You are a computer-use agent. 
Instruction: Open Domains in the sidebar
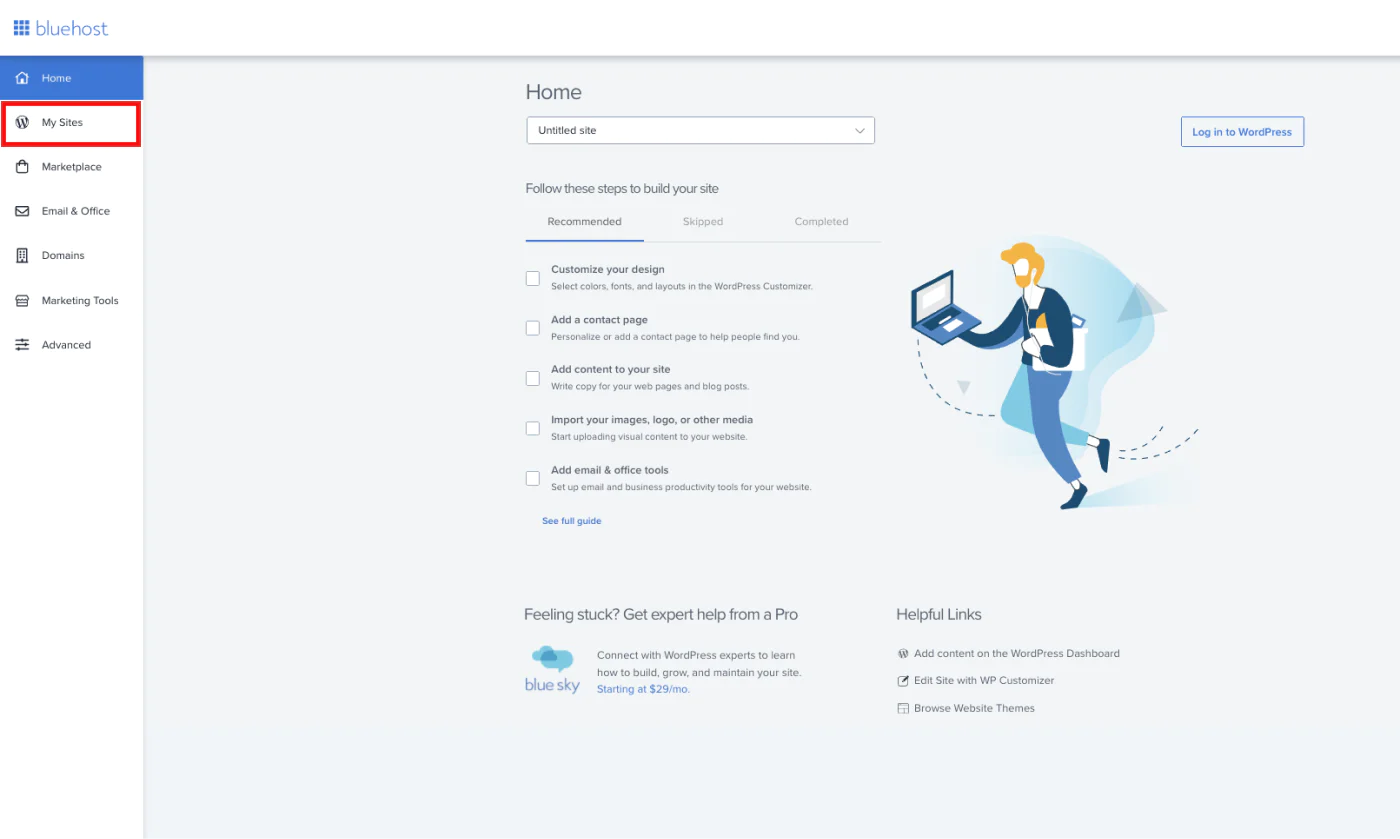pyautogui.click(x=71, y=255)
